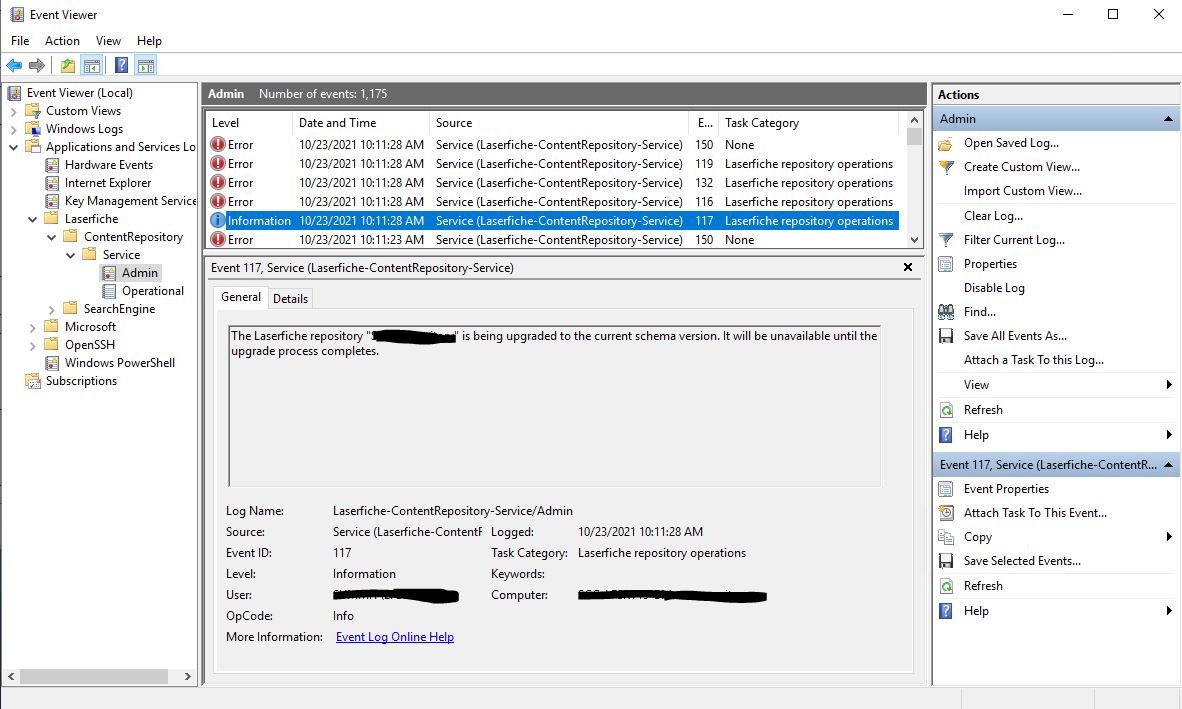The height and width of the screenshot is (709, 1182).
Task: Click the Filter Current Log funnel icon
Action: pyautogui.click(x=946, y=240)
